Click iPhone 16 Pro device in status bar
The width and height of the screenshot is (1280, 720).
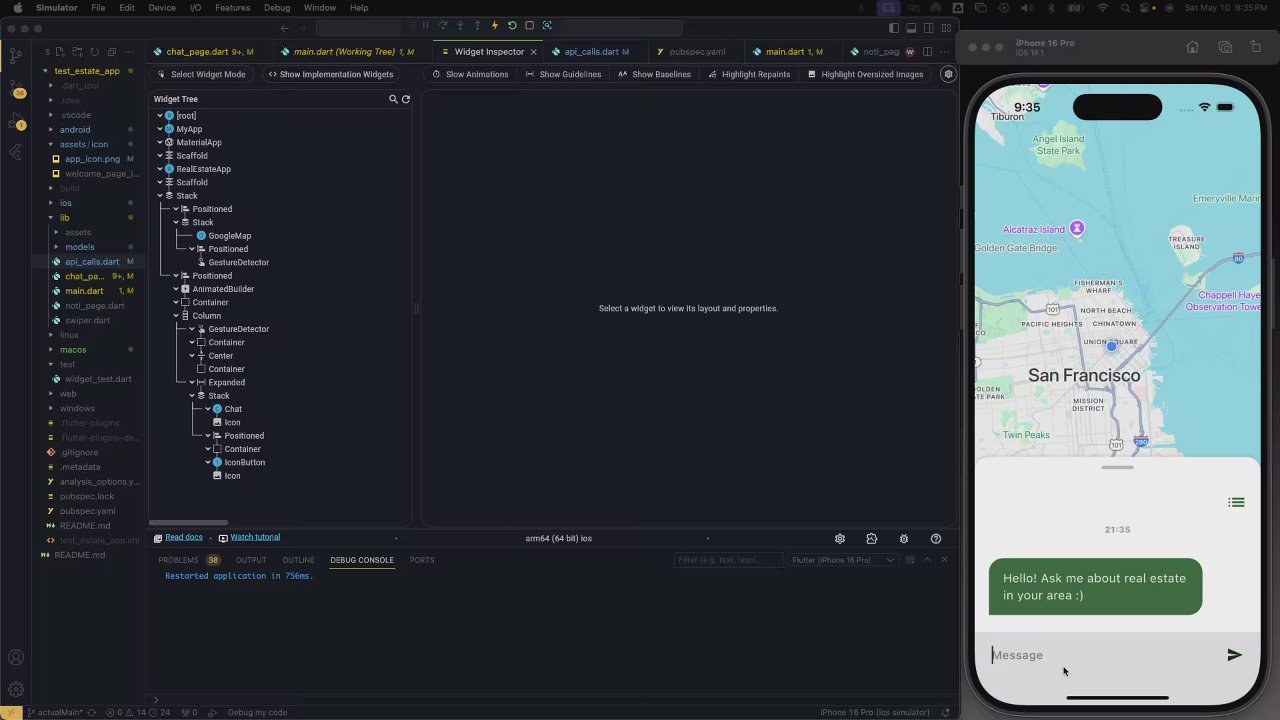coord(875,712)
